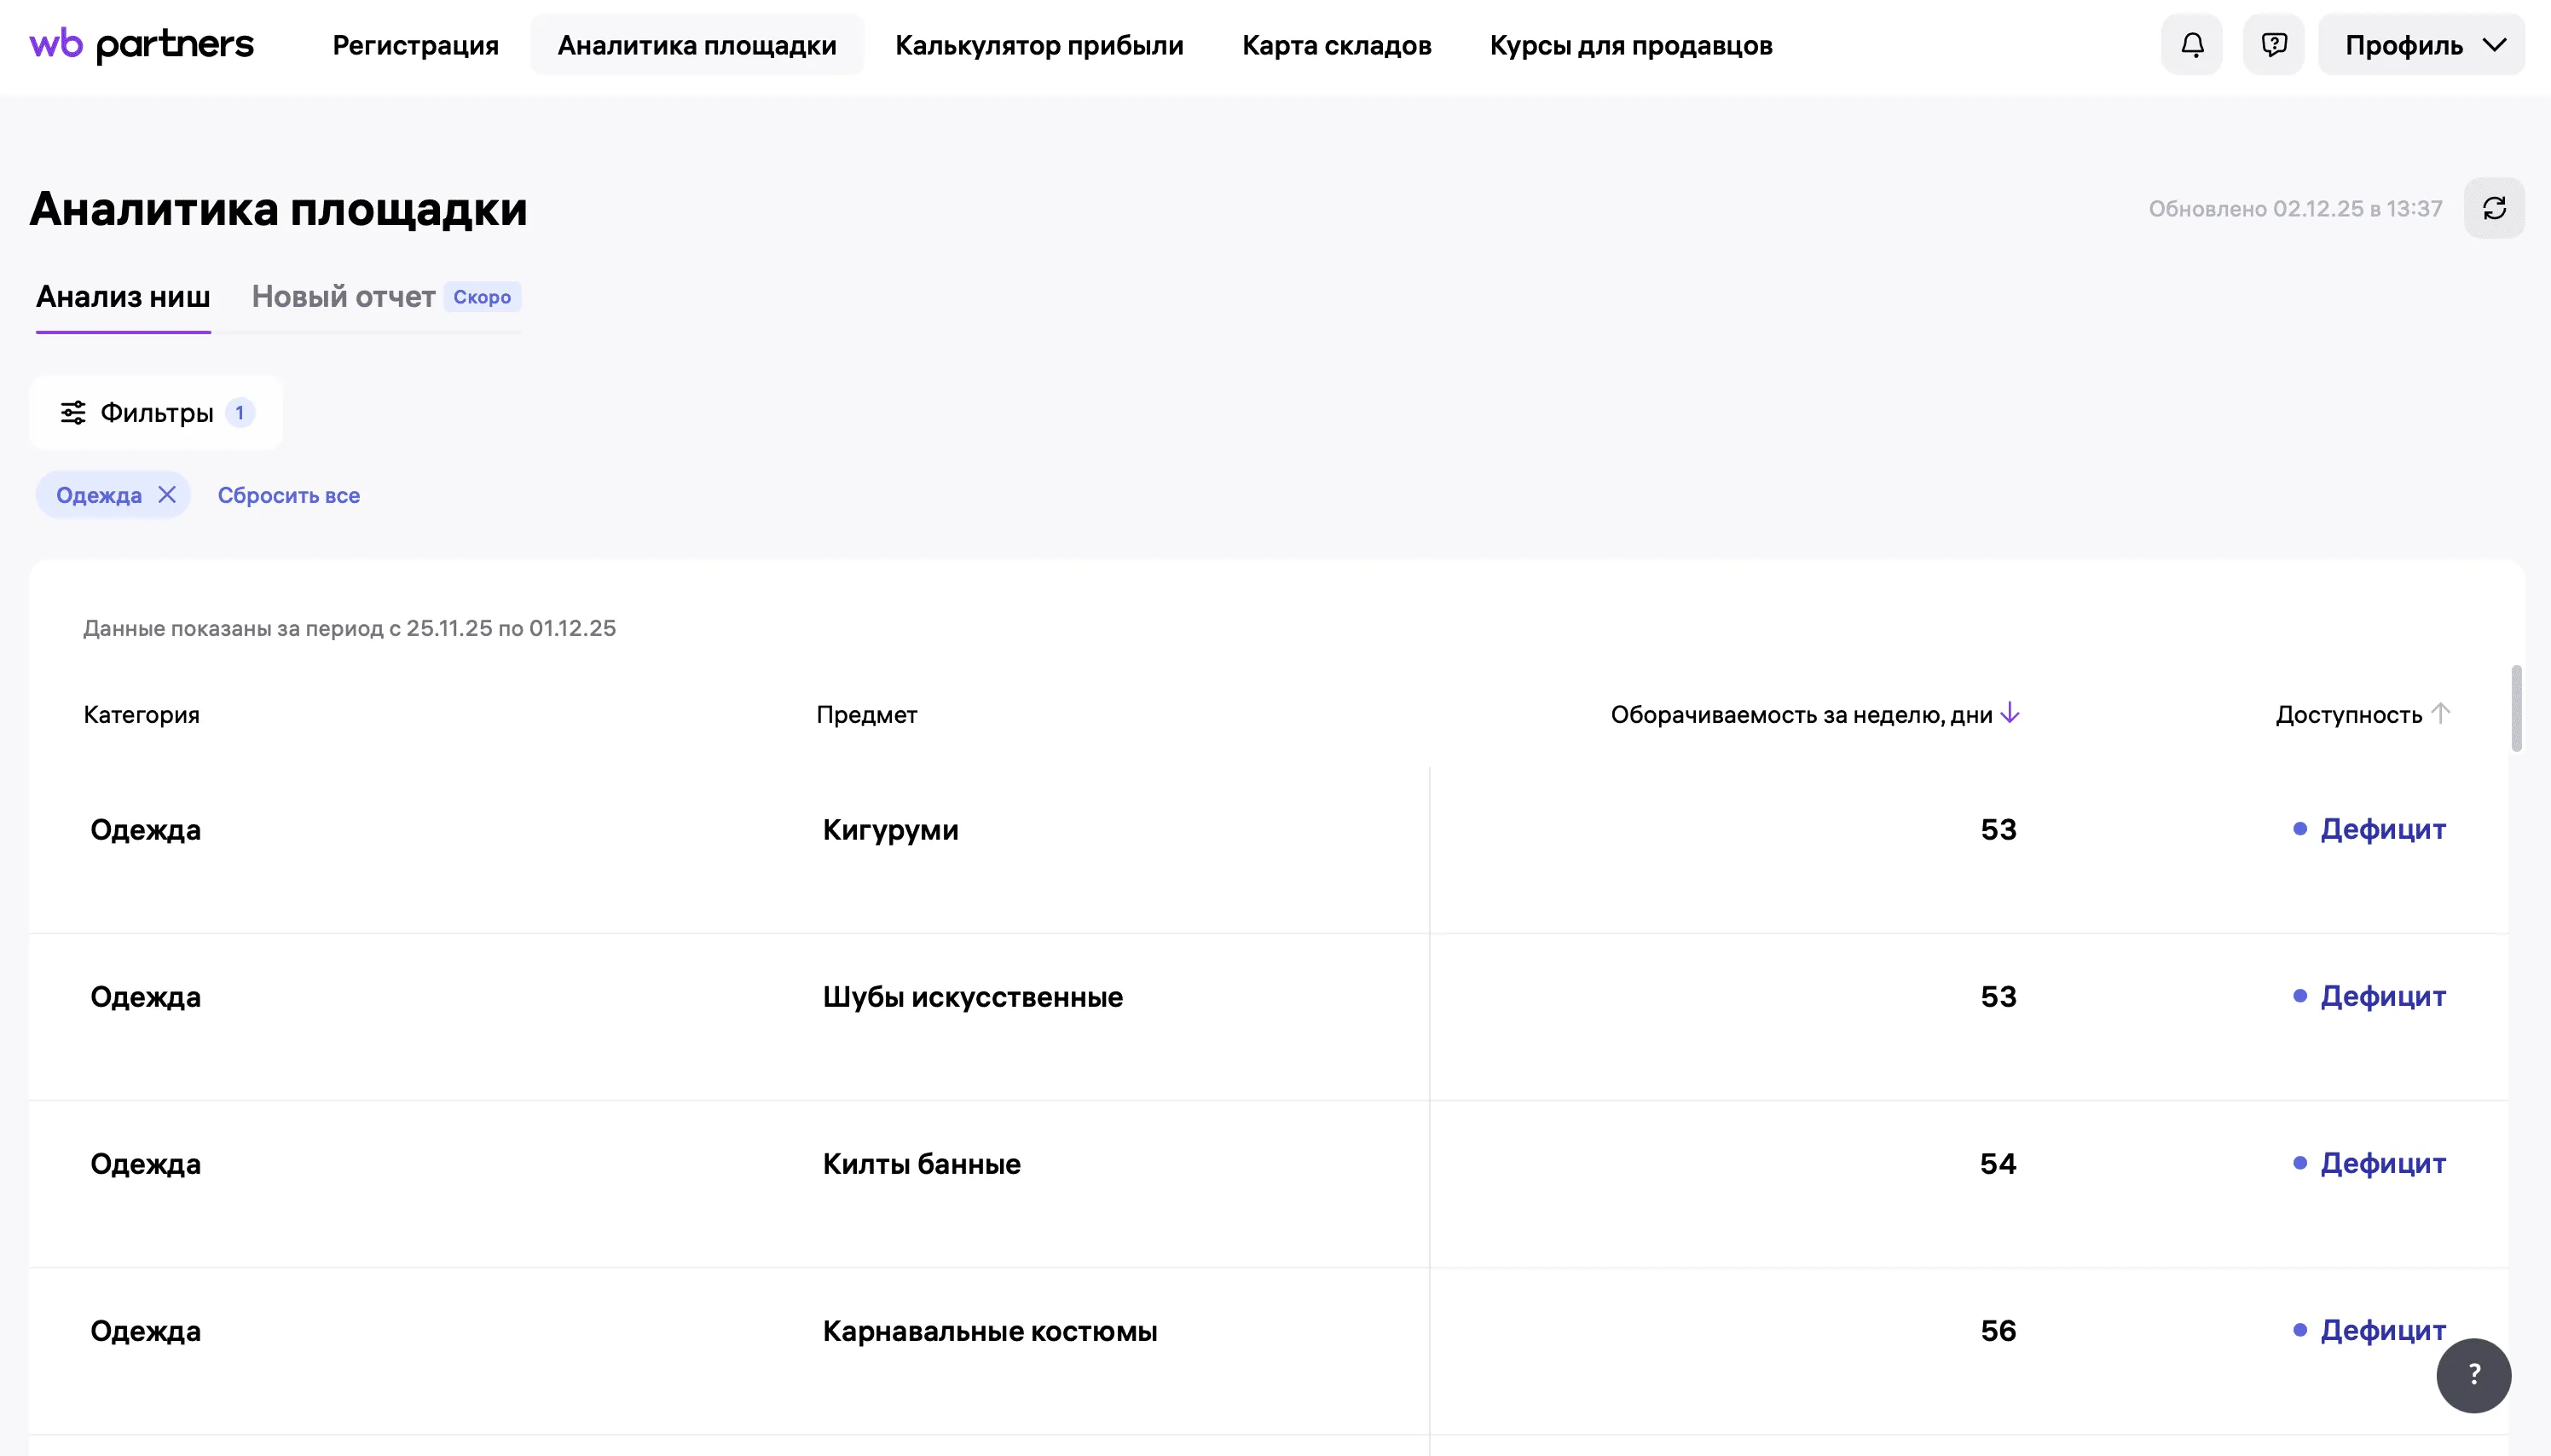This screenshot has width=2551, height=1456.
Task: Select the Килты банные row
Action: click(x=920, y=1163)
